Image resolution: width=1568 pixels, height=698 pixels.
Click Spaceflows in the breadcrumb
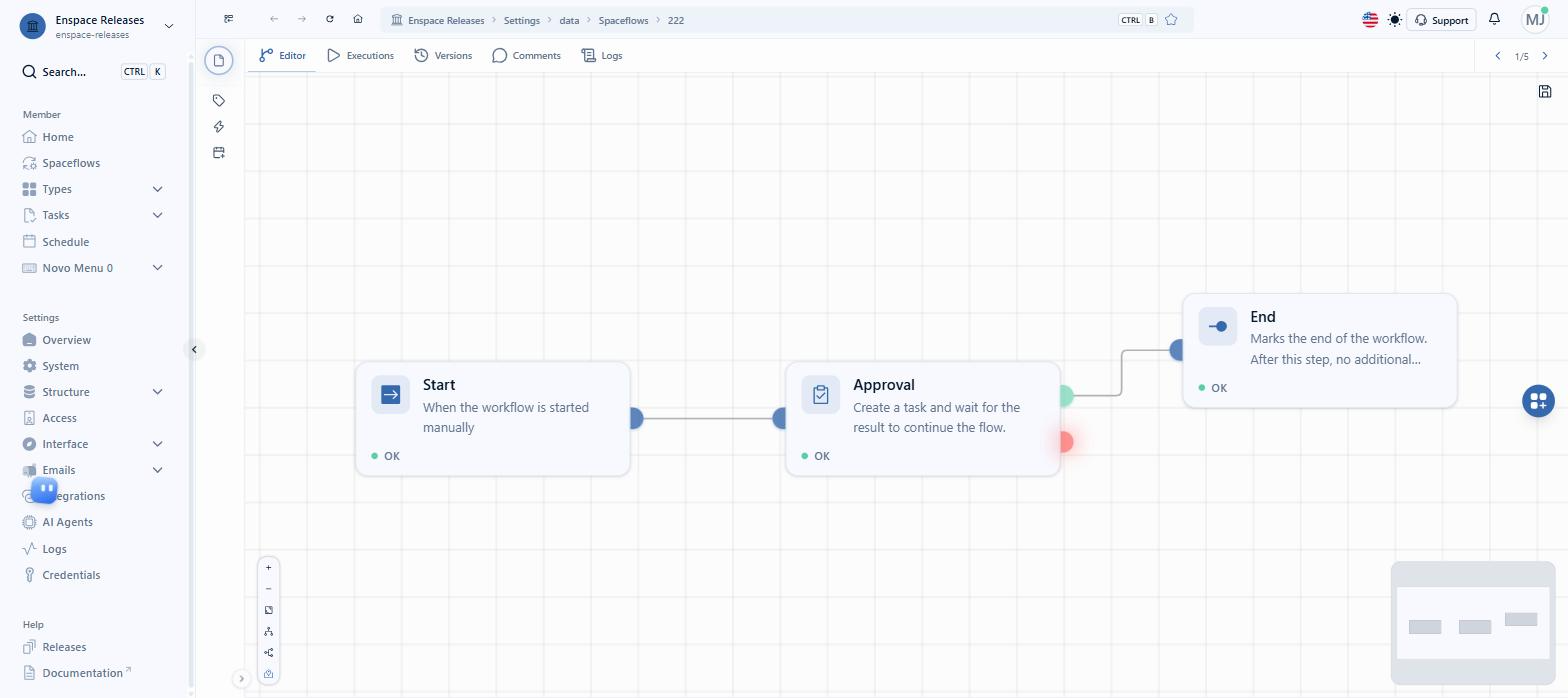click(x=623, y=20)
